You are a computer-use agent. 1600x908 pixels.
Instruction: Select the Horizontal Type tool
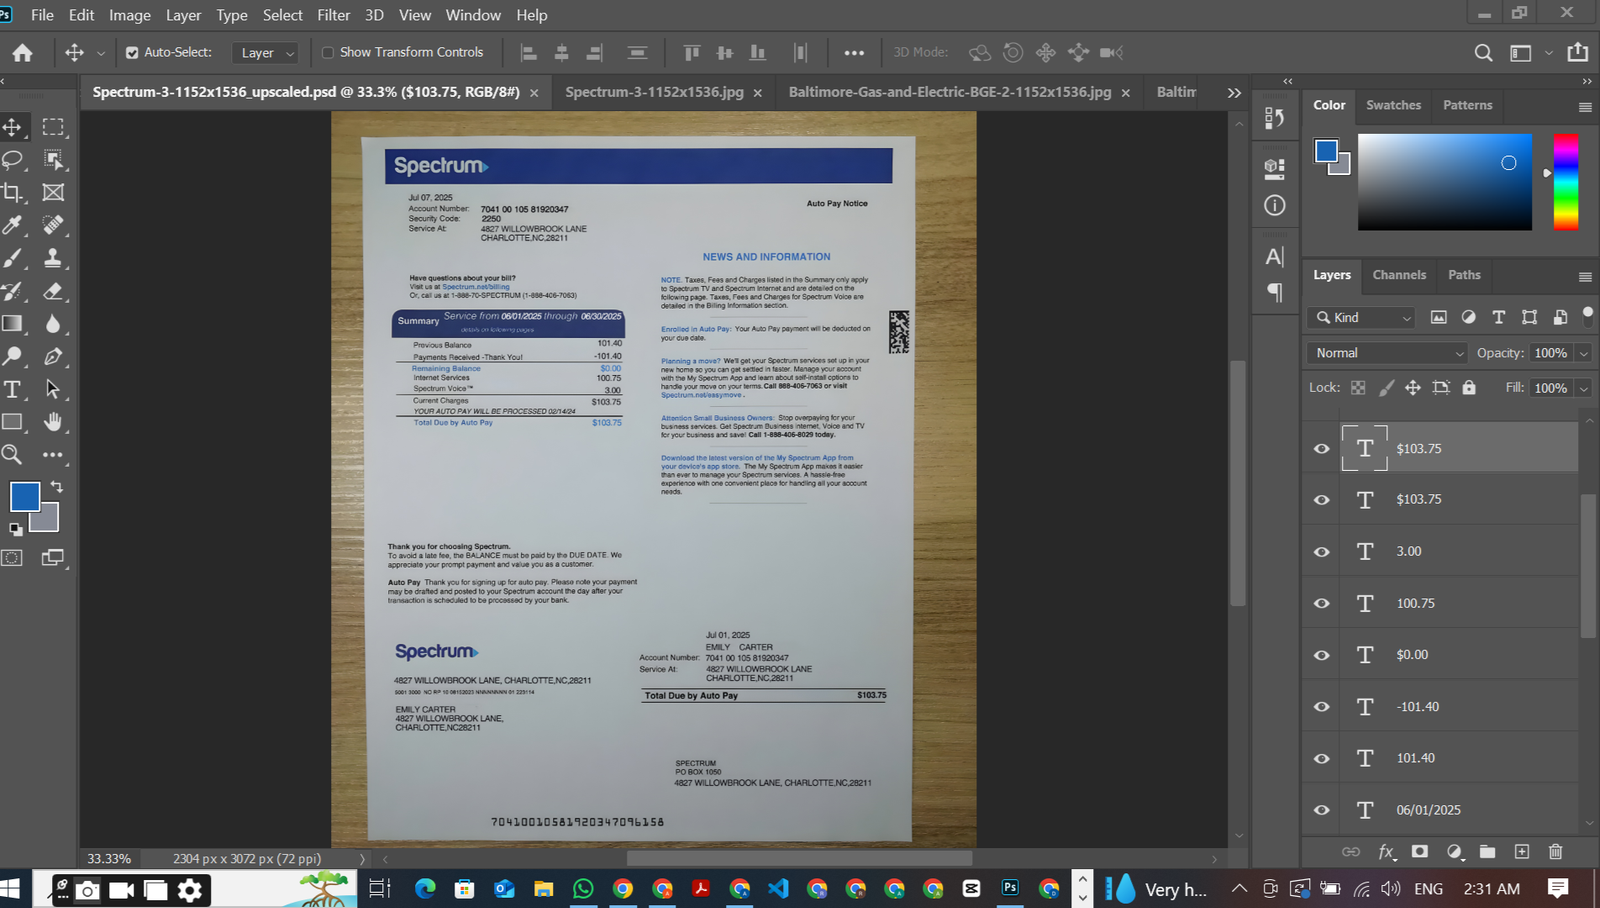click(13, 389)
